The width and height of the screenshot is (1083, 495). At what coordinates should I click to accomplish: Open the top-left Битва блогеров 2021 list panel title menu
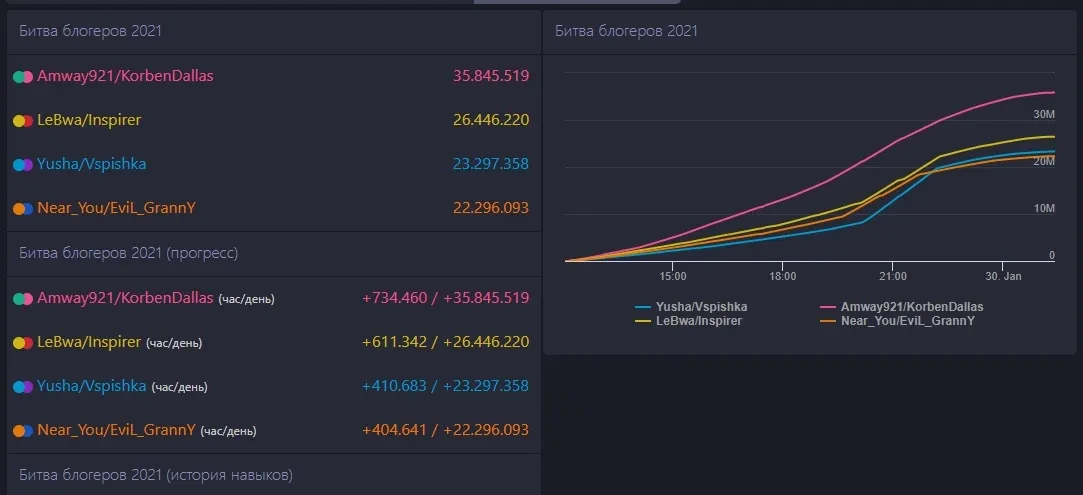tap(91, 31)
